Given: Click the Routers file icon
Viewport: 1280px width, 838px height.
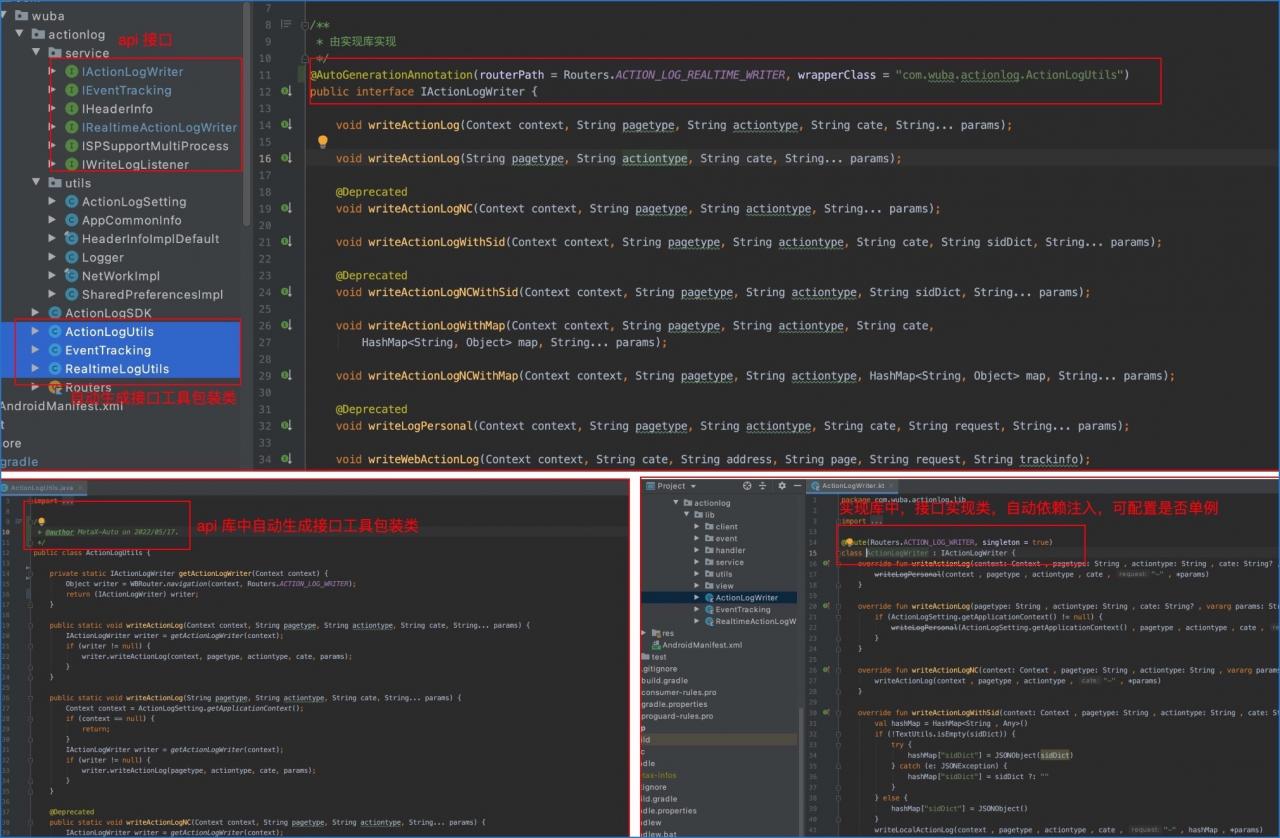Looking at the screenshot, I should (55, 388).
